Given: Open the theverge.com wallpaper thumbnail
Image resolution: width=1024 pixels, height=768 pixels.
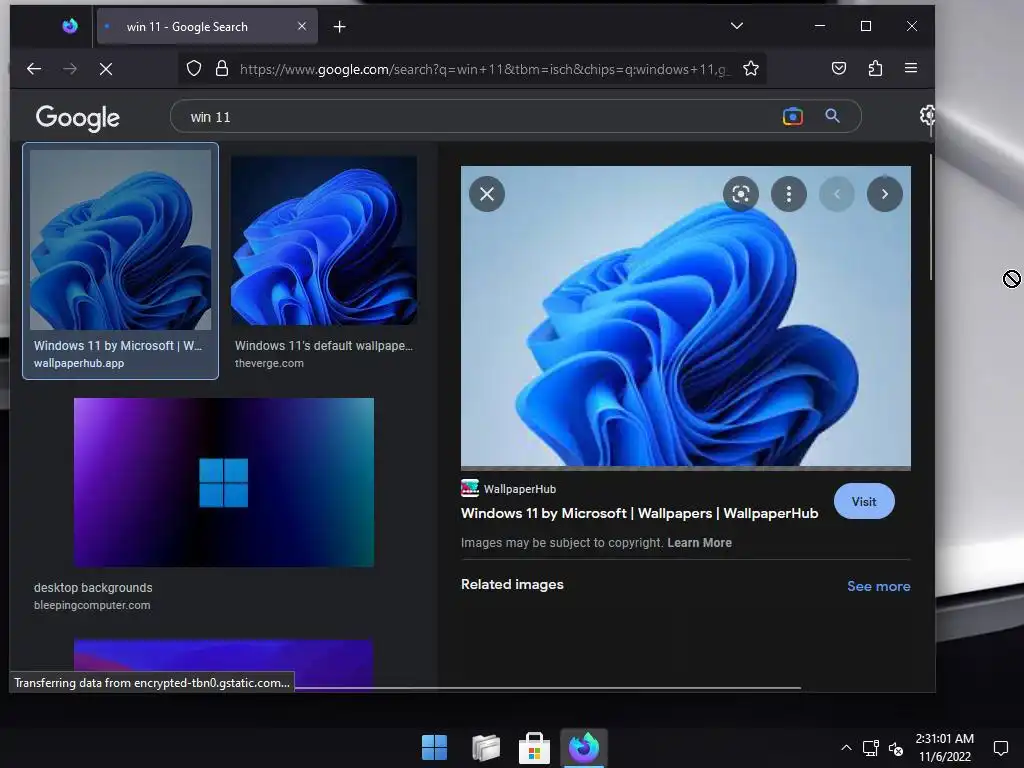Looking at the screenshot, I should (x=324, y=240).
